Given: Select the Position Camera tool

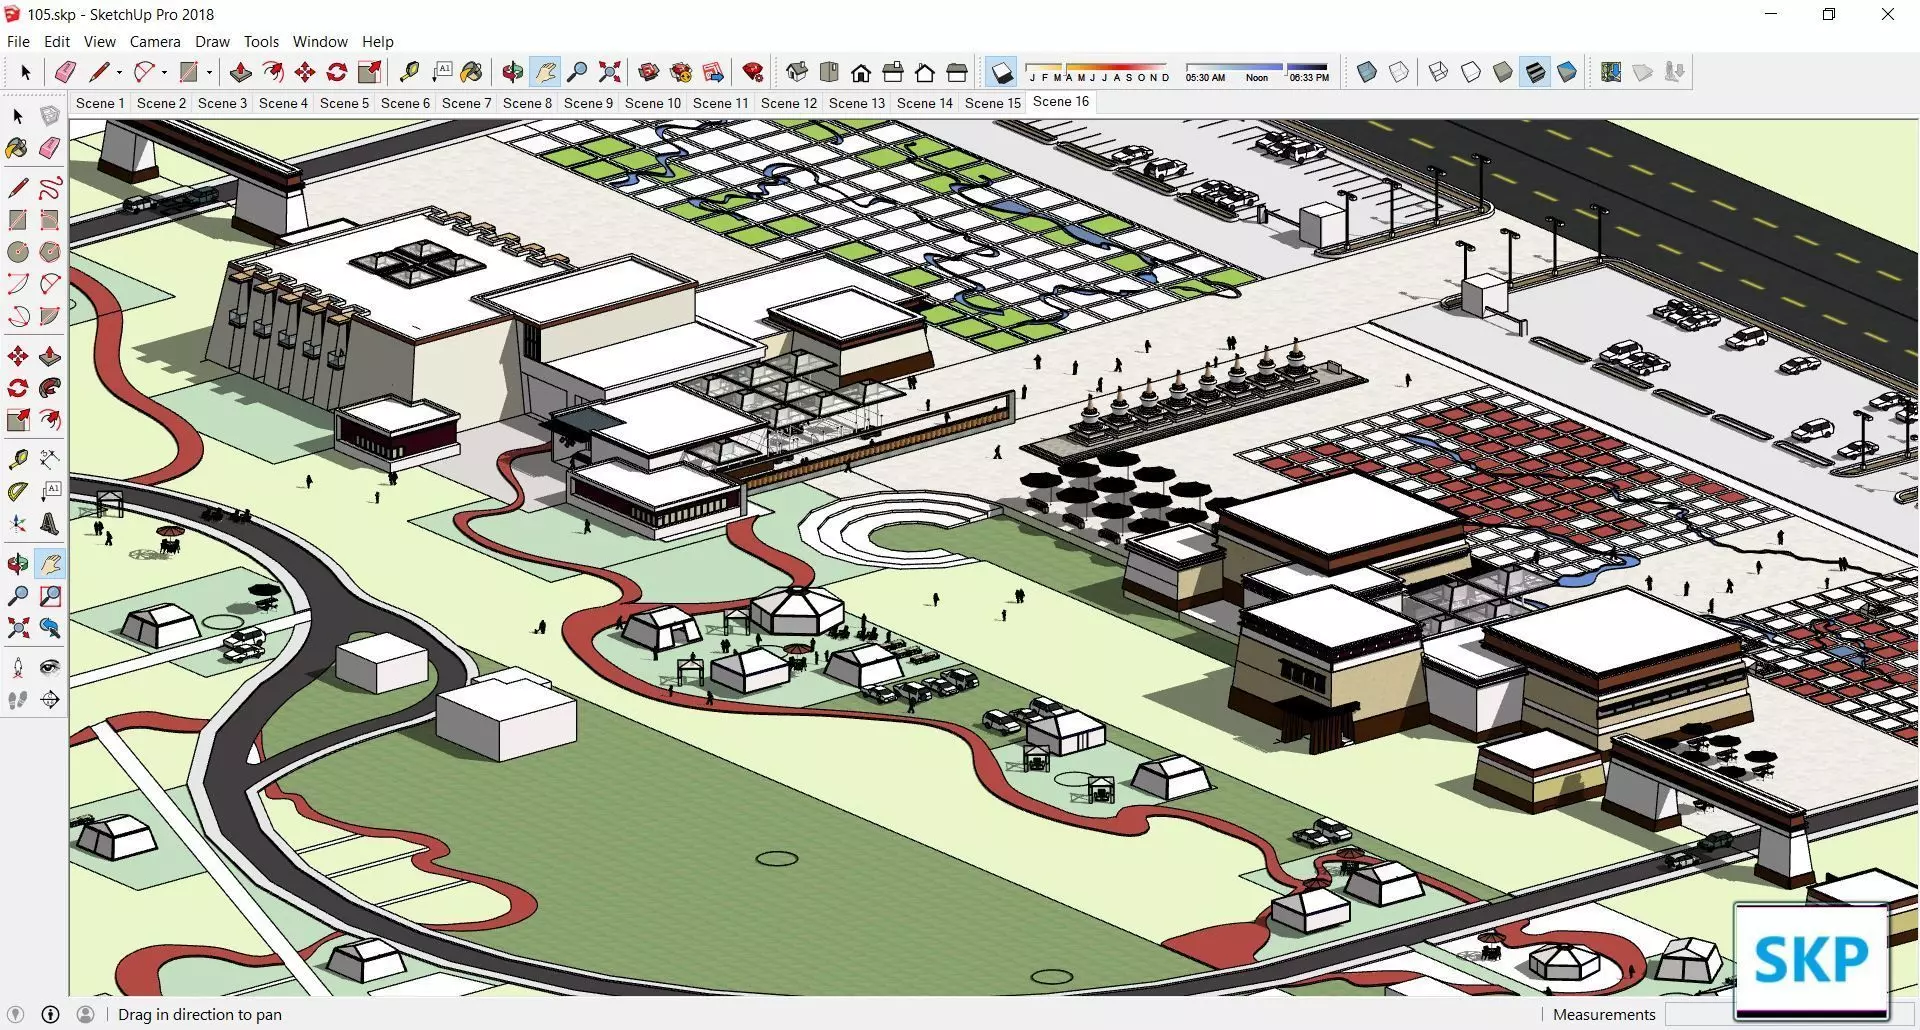Looking at the screenshot, I should coord(18,668).
